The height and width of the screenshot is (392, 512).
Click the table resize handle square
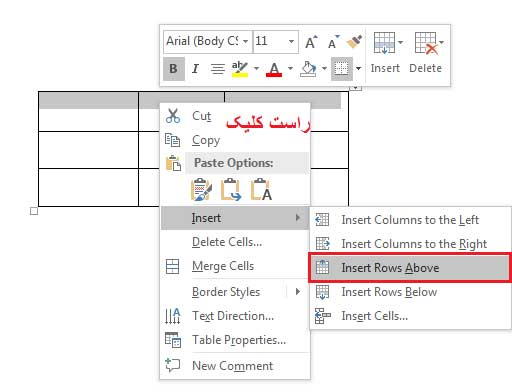tap(34, 211)
